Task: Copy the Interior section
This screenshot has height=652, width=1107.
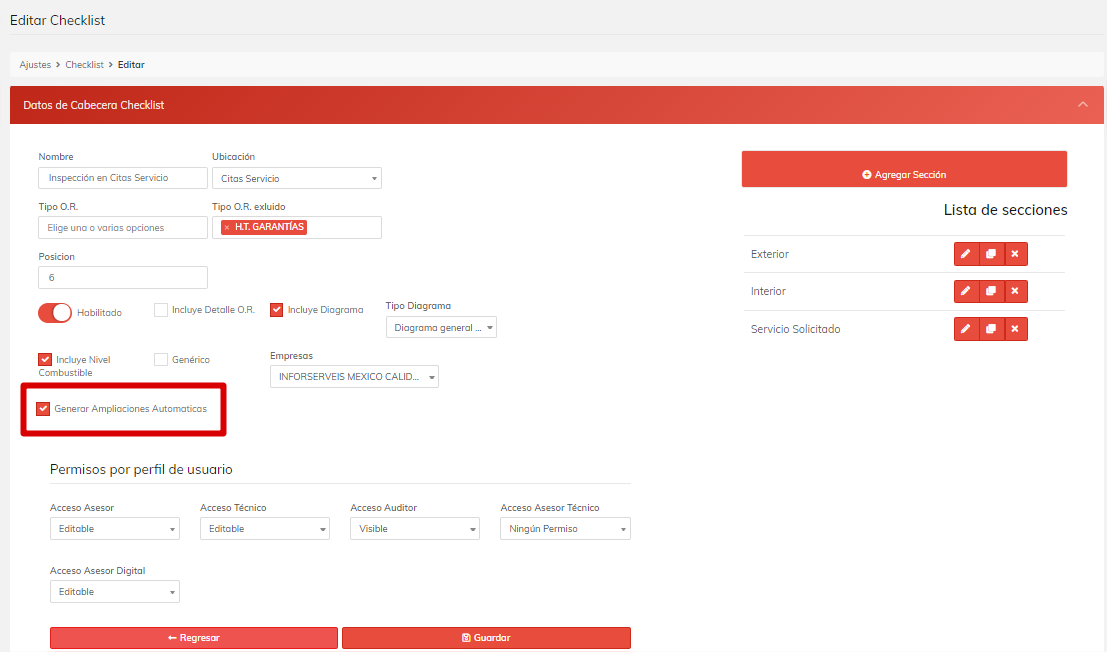Action: pos(990,291)
